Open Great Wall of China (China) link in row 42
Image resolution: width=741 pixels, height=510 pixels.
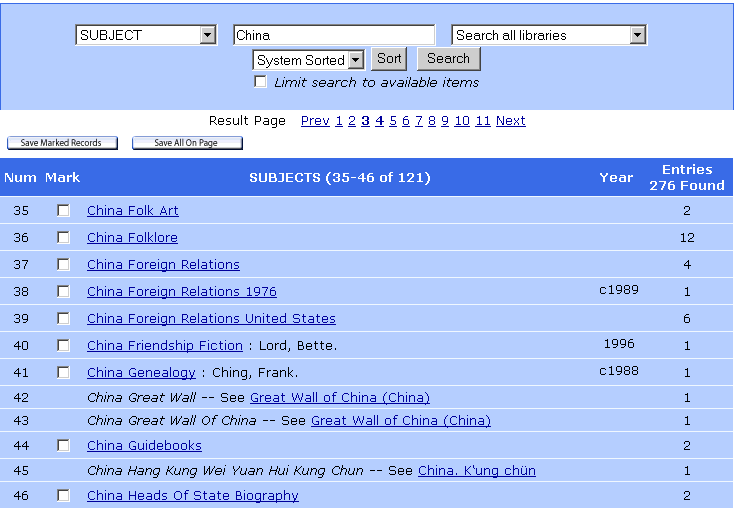pyautogui.click(x=340, y=398)
